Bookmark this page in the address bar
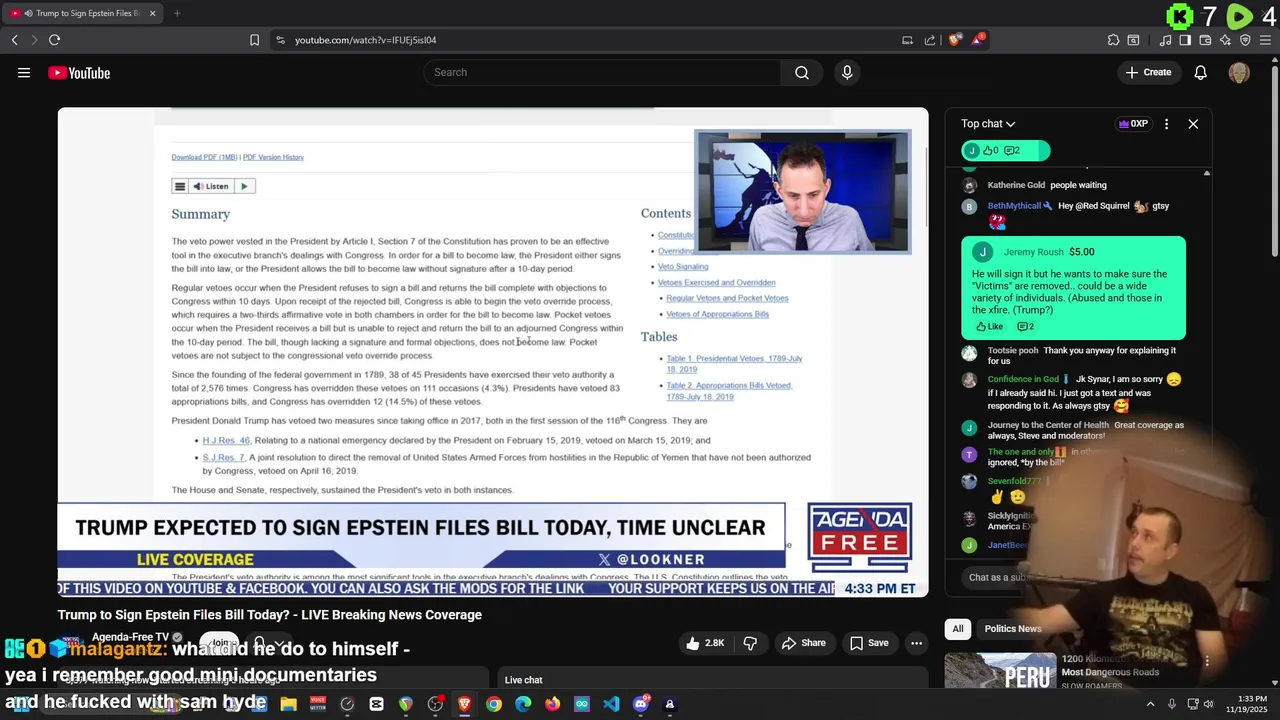 (254, 40)
